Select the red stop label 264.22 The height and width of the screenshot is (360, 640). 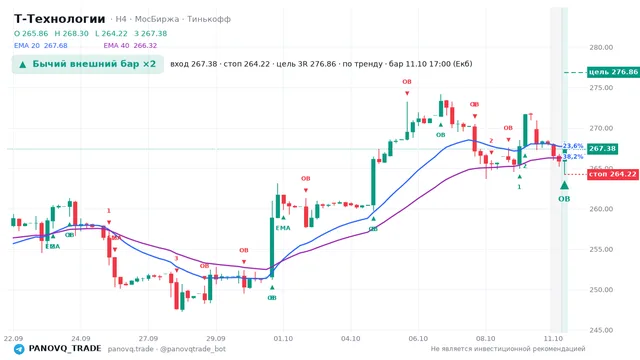pos(613,174)
